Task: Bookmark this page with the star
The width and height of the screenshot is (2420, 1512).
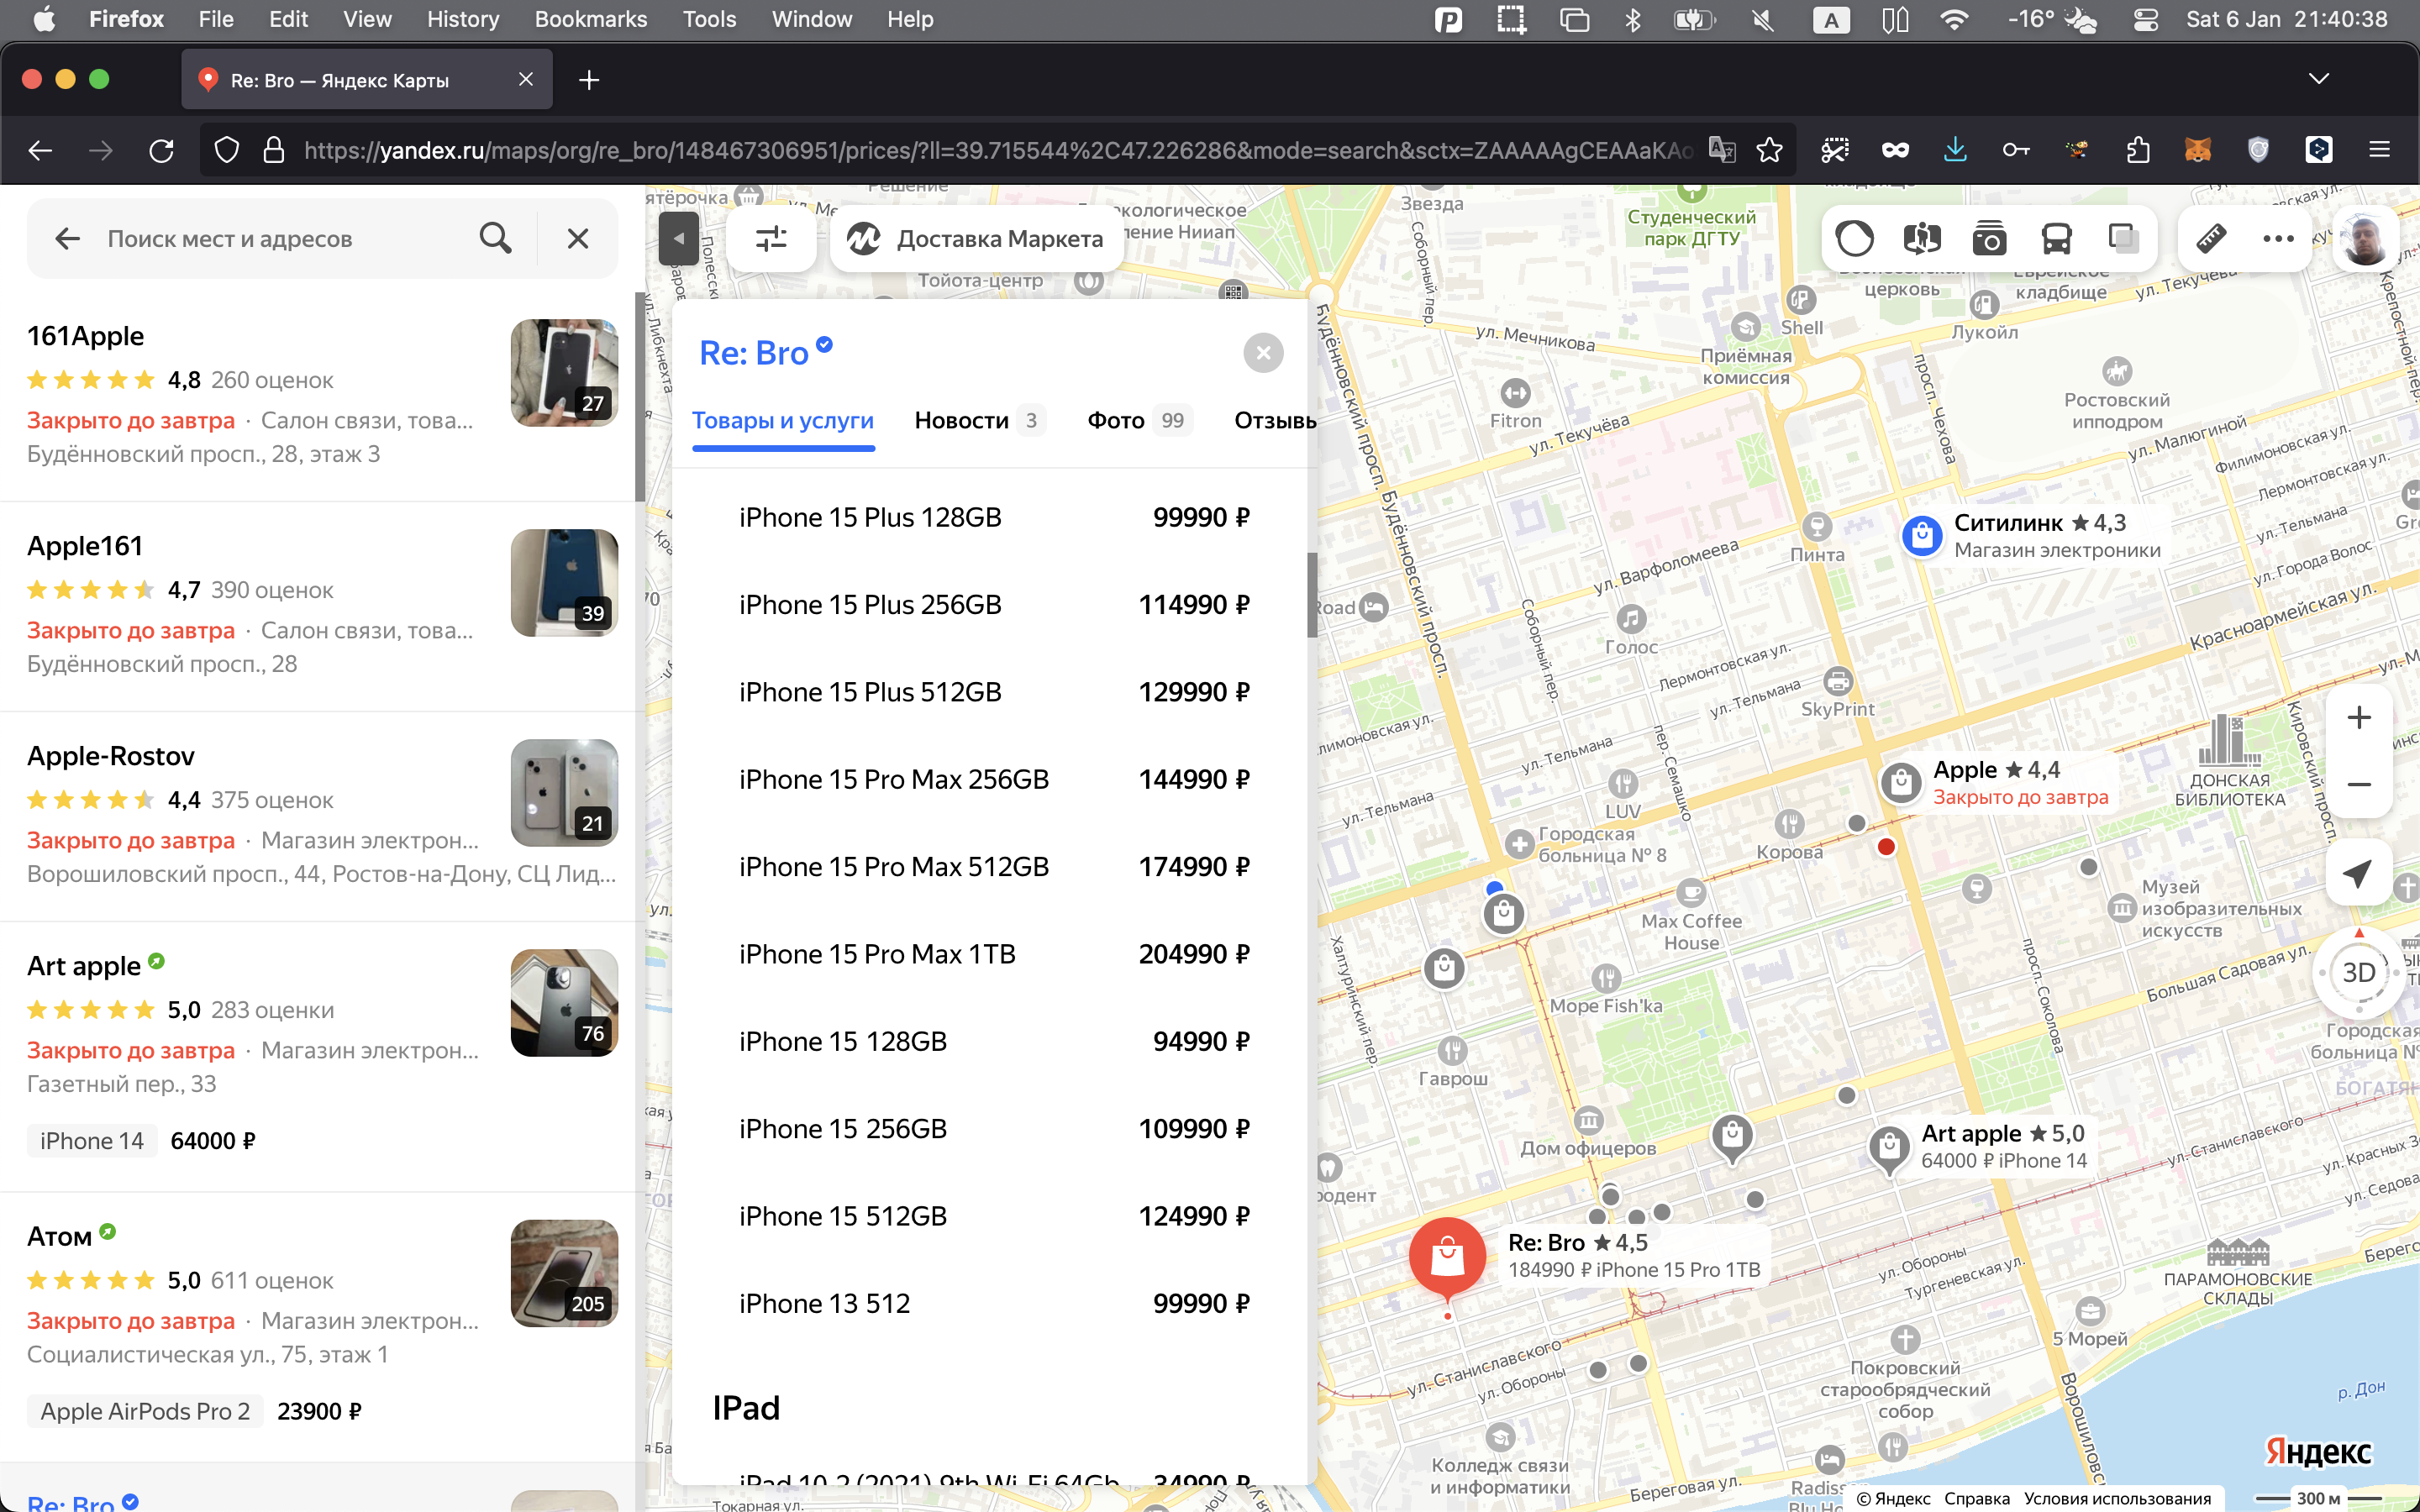Action: click(1769, 150)
